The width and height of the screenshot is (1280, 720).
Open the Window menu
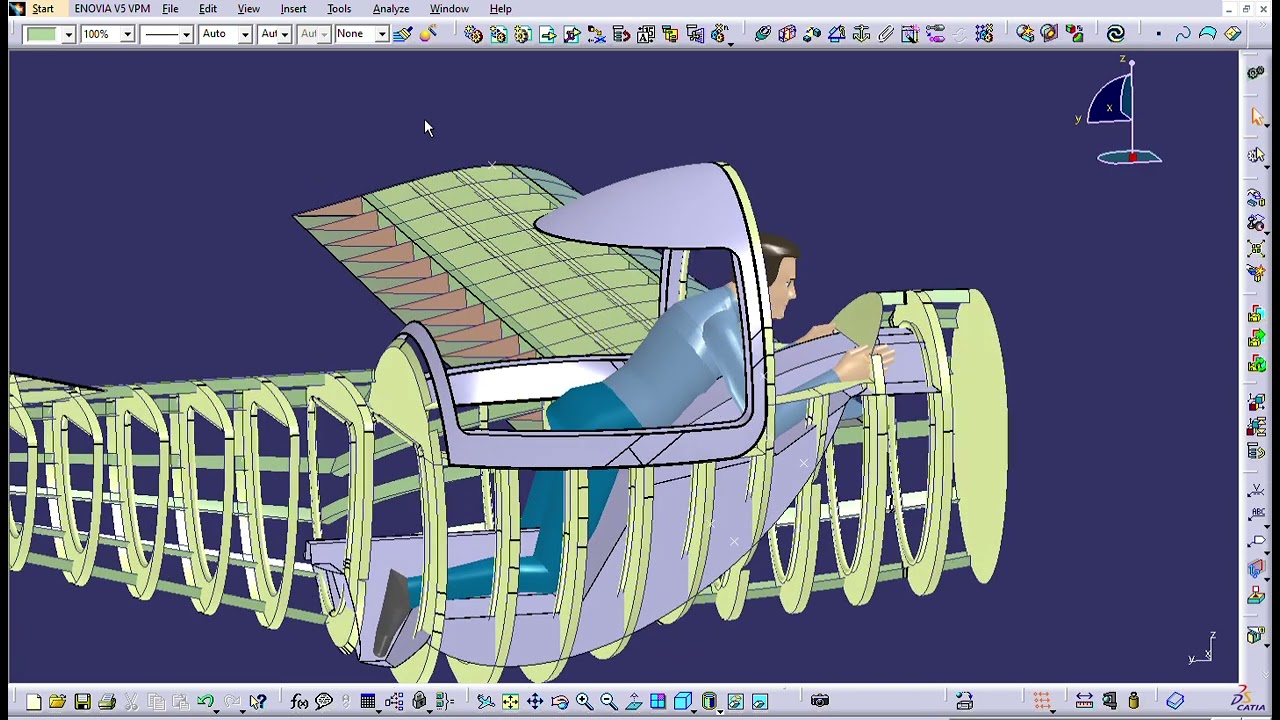[449, 9]
